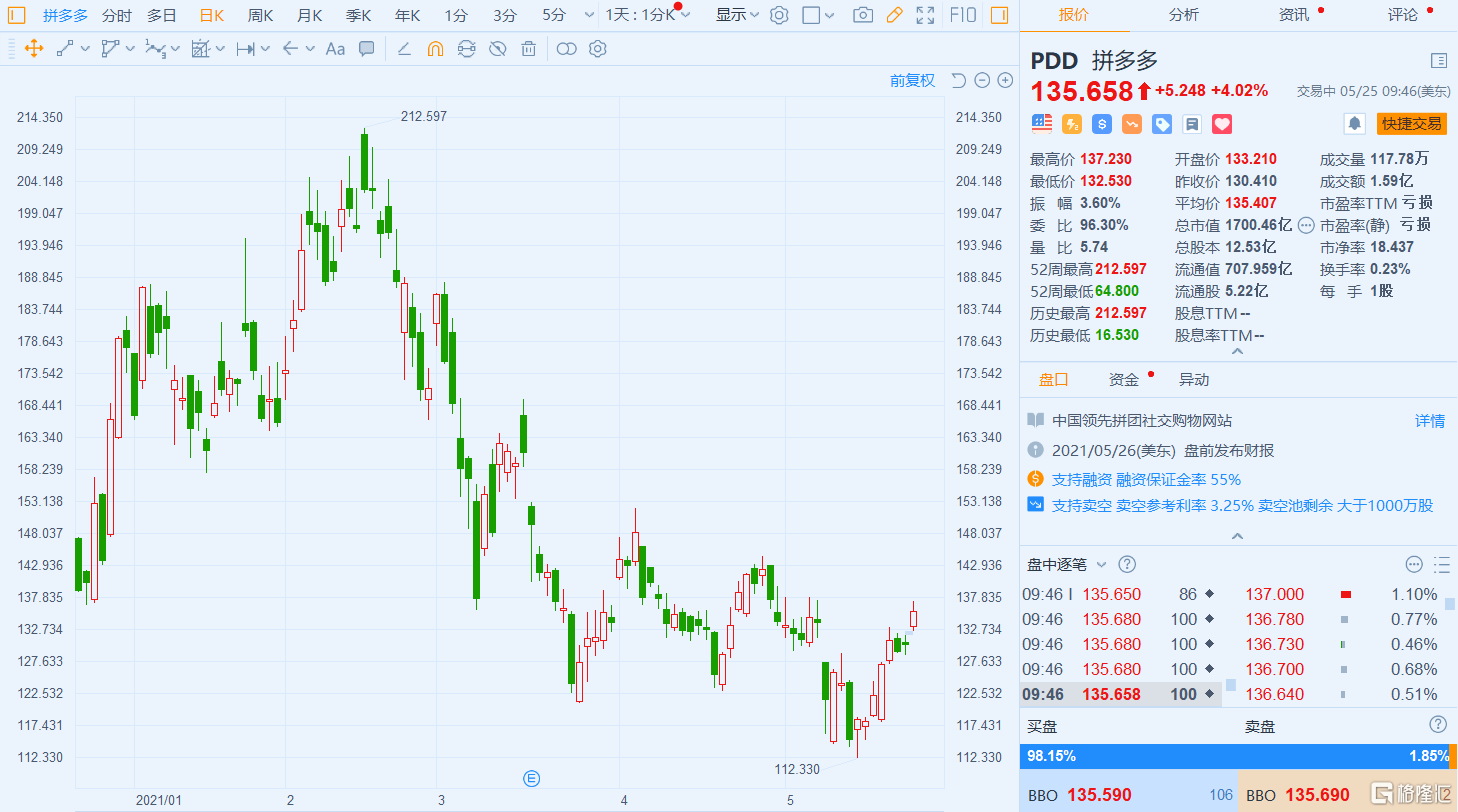Click the line style pen icon
Viewport: 1458px width, 812px height.
click(x=404, y=48)
